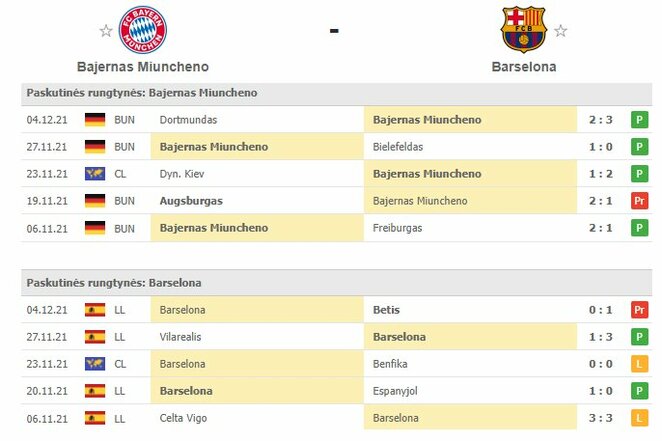
Task: Click green P badge for Dortmundas match
Action: click(x=638, y=120)
